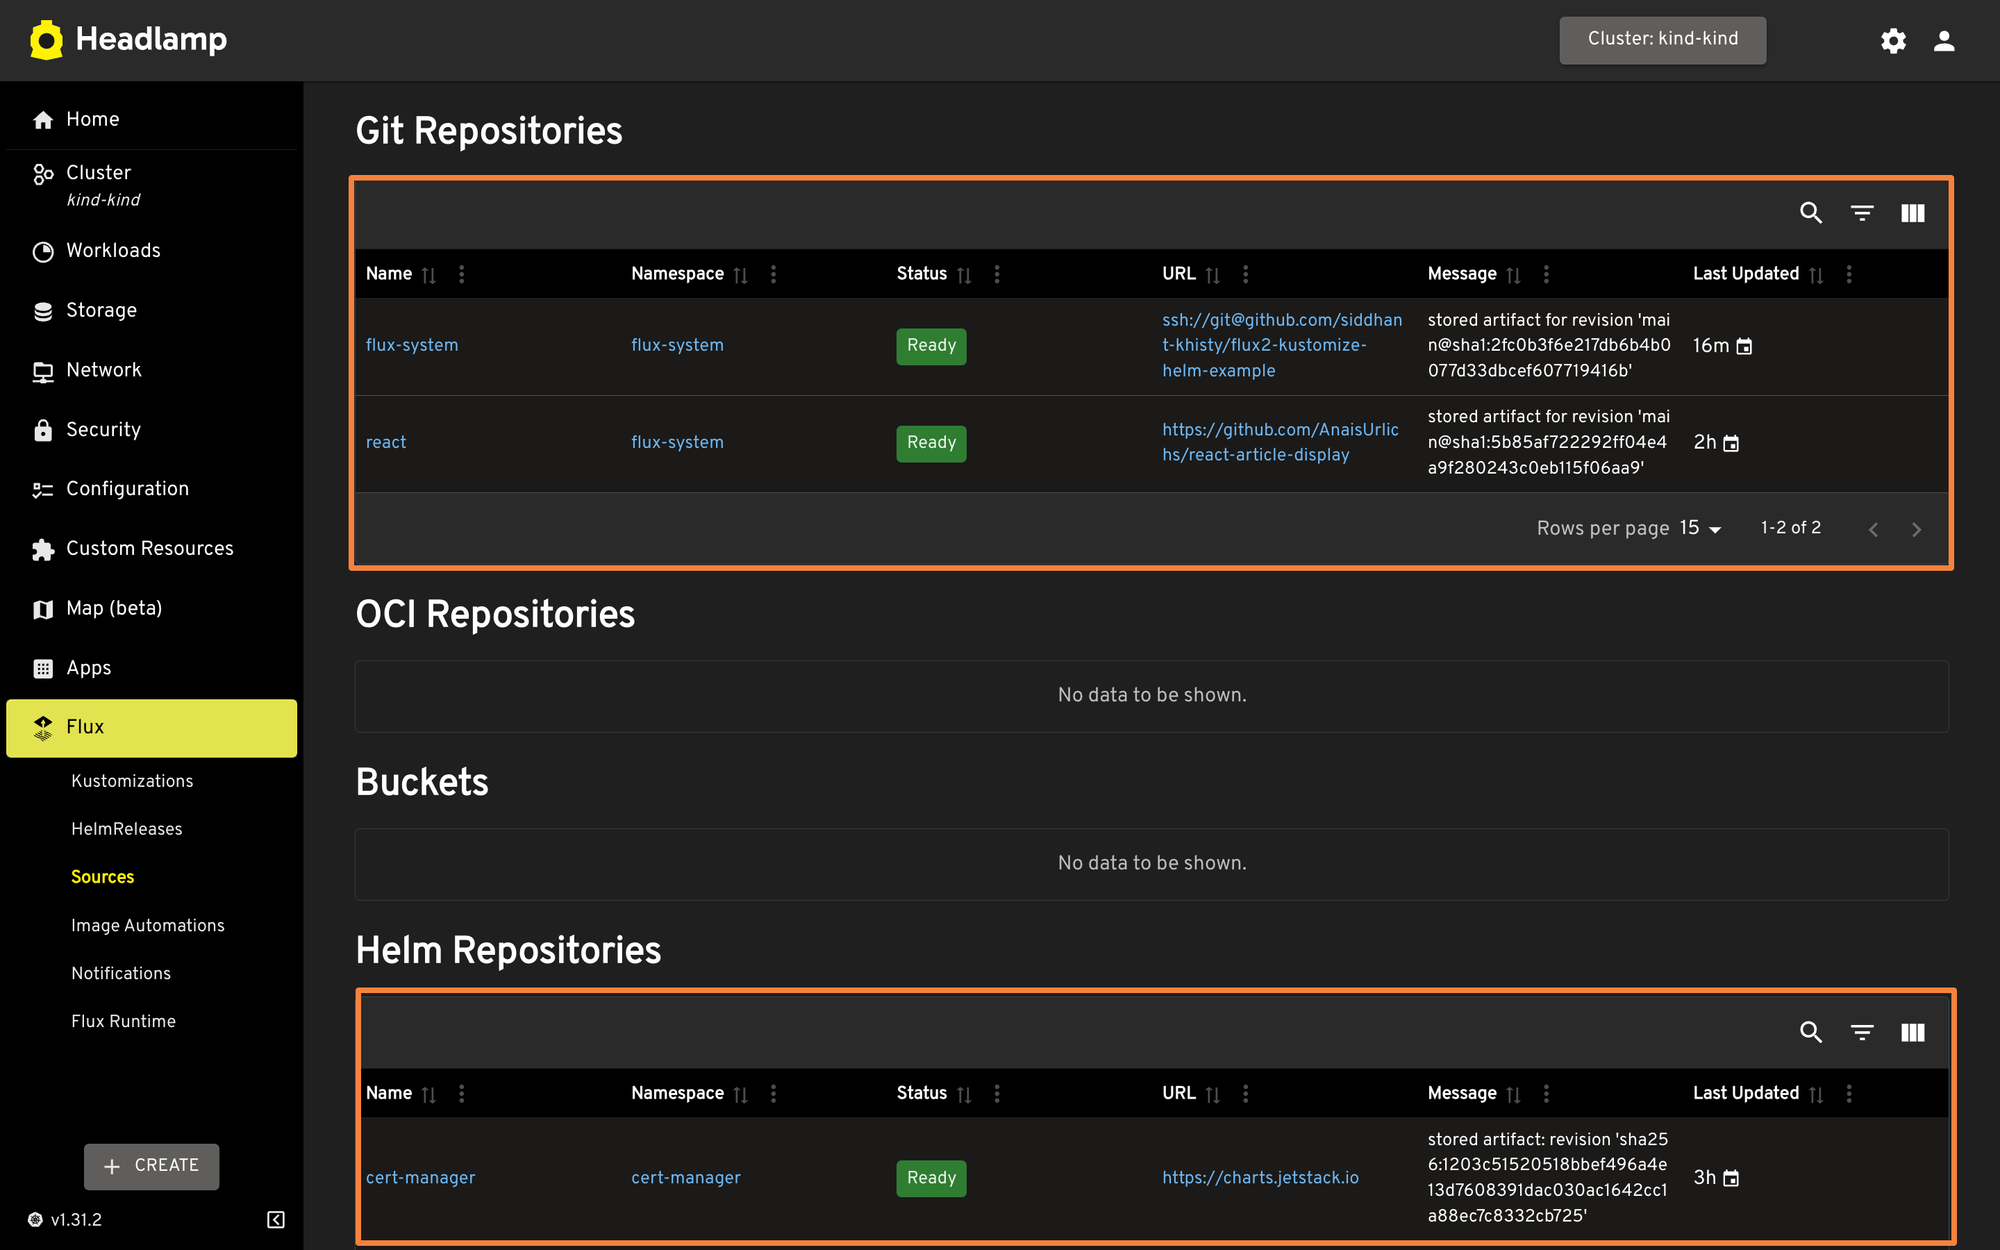2000x1250 pixels.
Task: Open Security section
Action: pyautogui.click(x=151, y=430)
